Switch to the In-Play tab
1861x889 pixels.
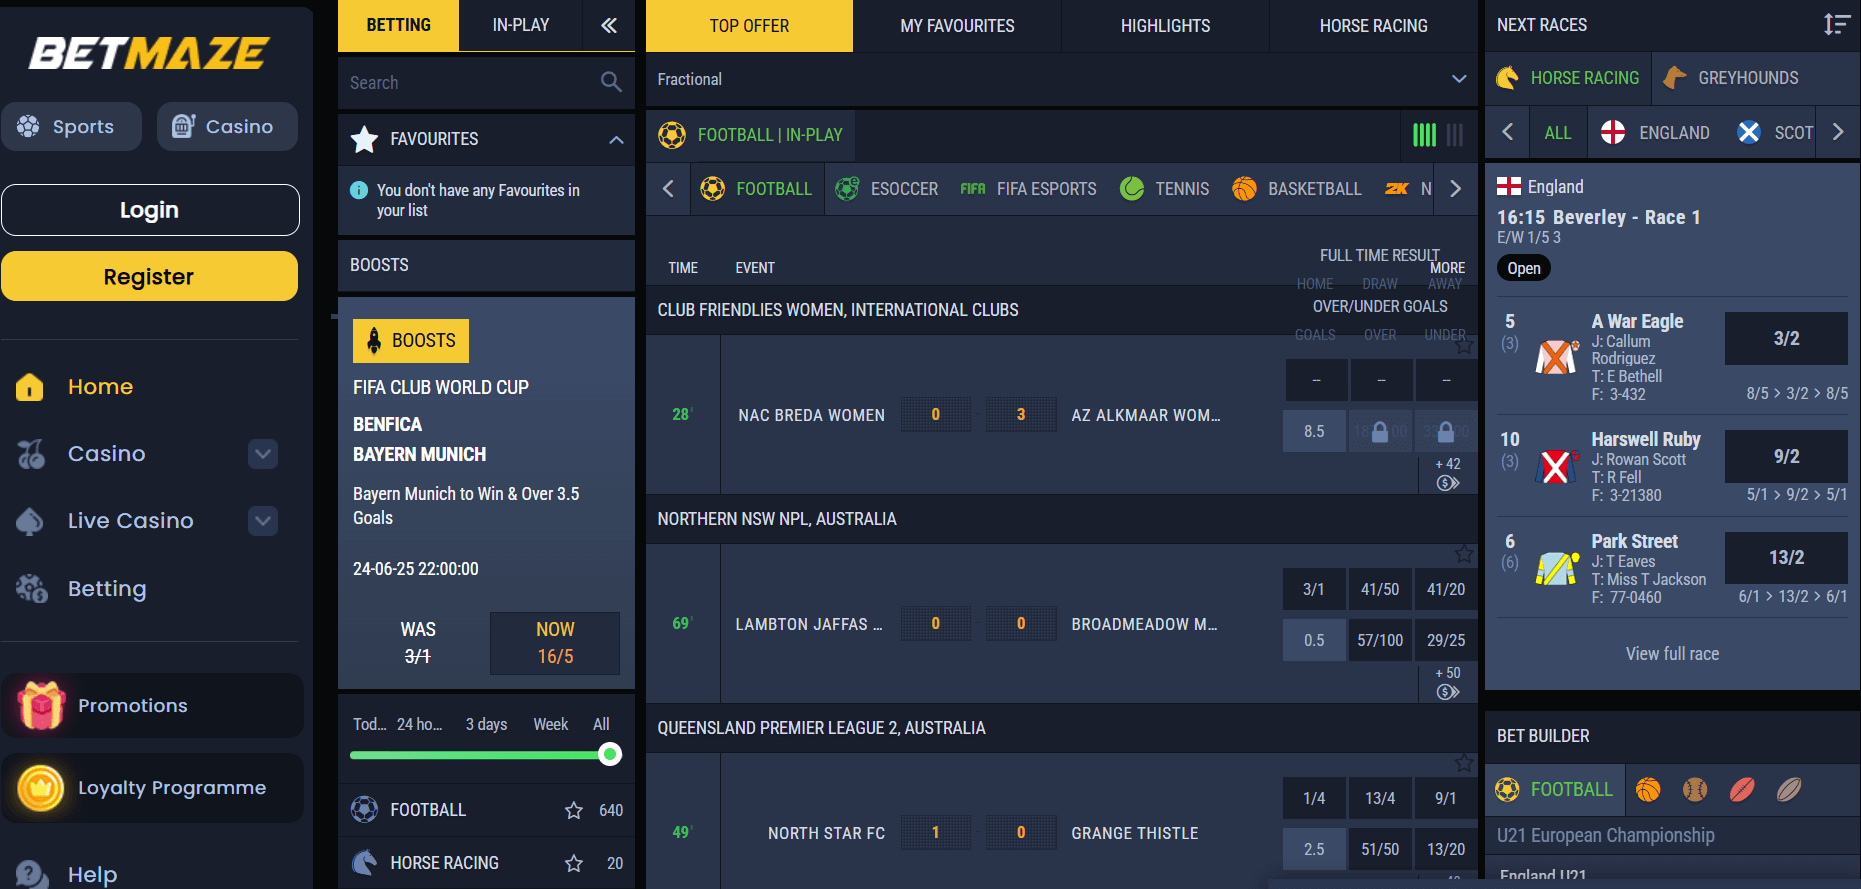click(x=520, y=26)
